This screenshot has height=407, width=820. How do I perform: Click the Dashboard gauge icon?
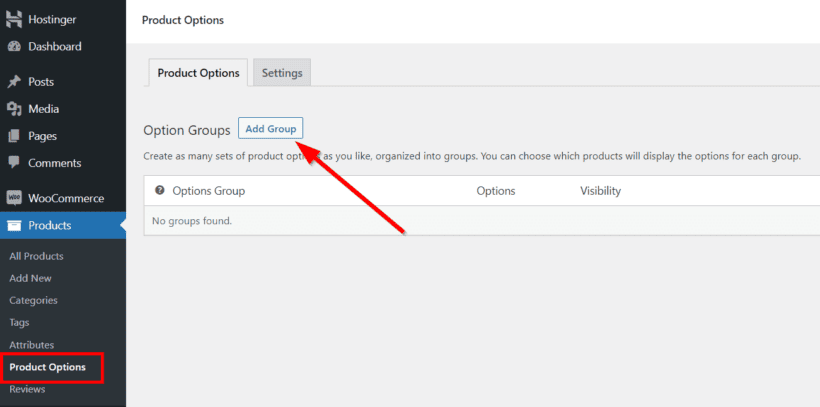click(x=14, y=47)
